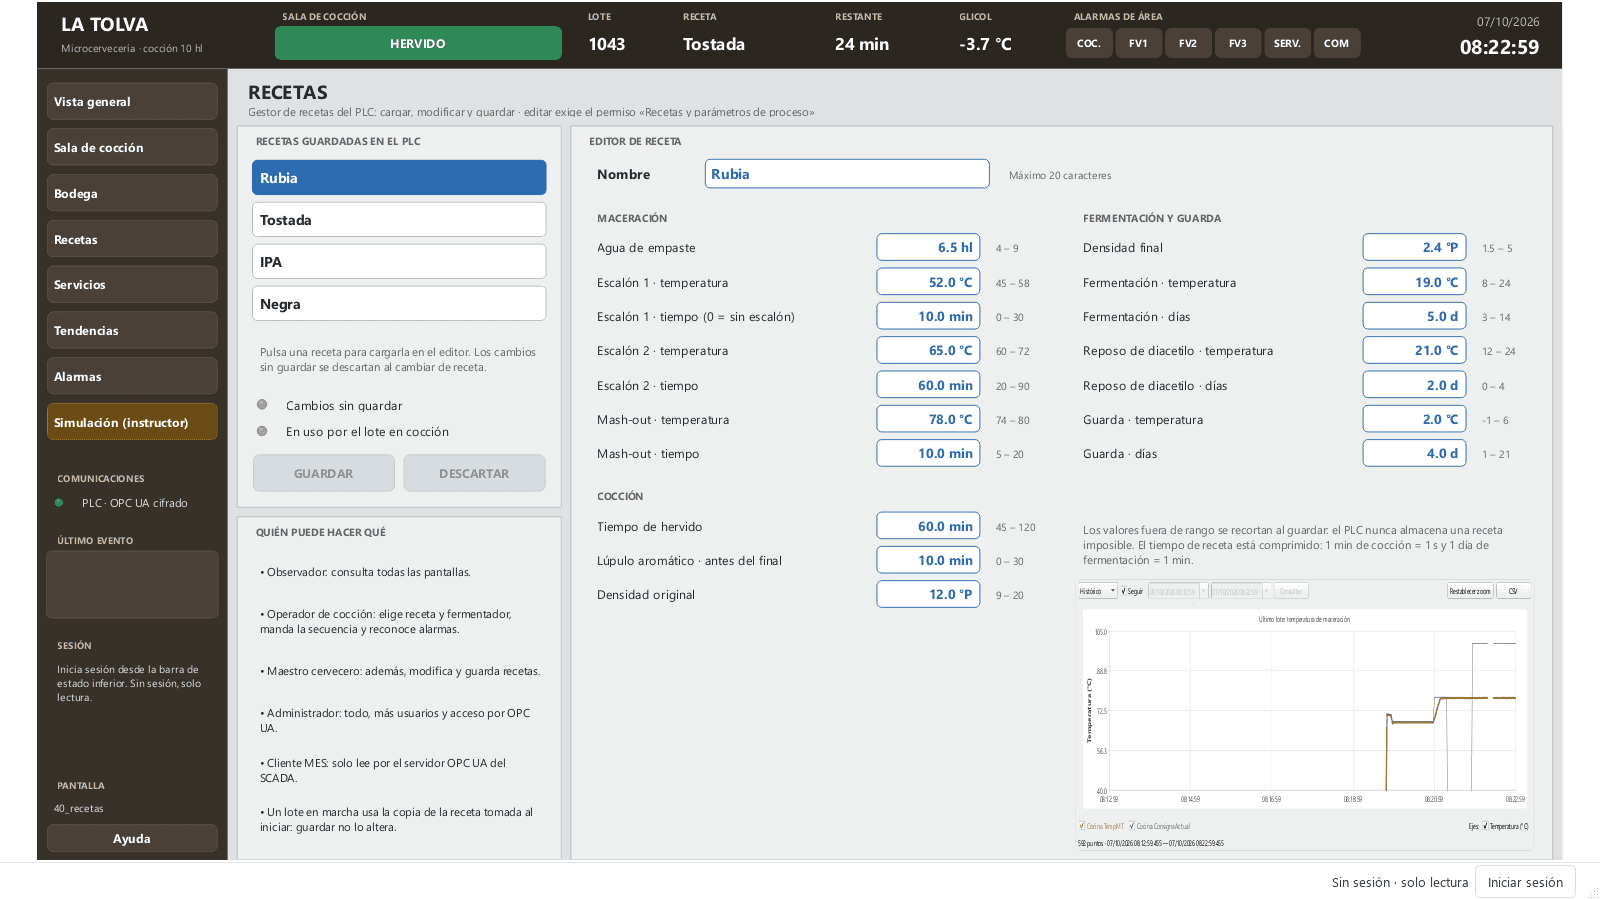Edit the Tiempo de hervido field
This screenshot has height=900, width=1600.
pyautogui.click(x=928, y=526)
